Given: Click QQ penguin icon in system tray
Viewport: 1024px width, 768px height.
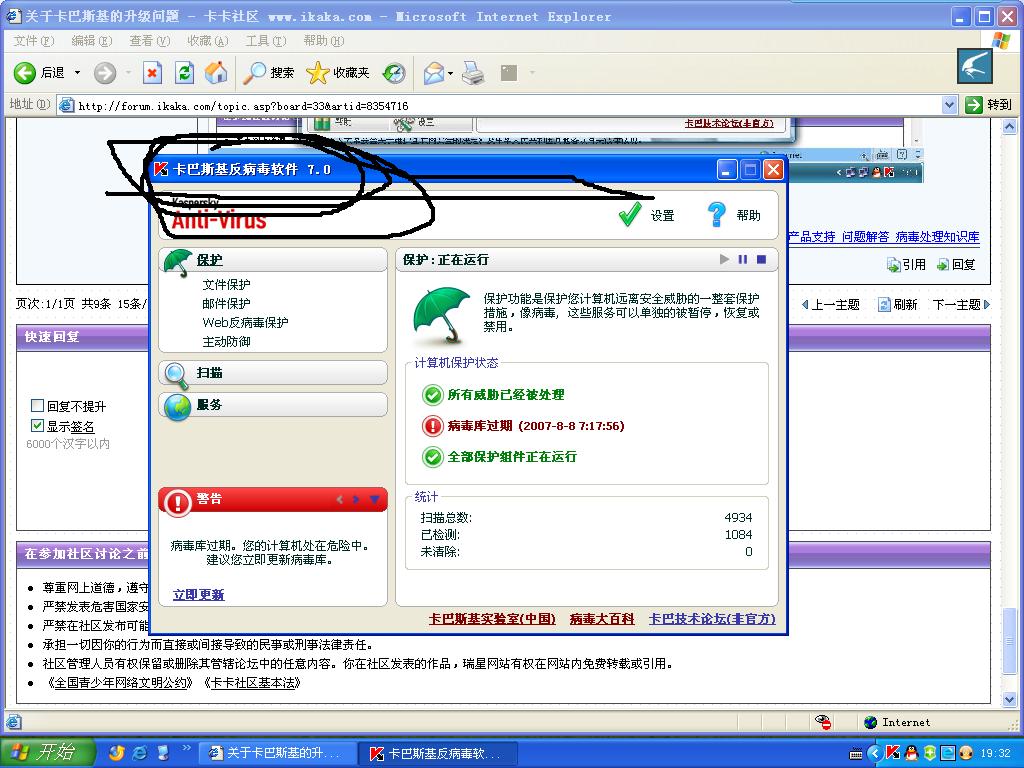Looking at the screenshot, I should coord(911,753).
